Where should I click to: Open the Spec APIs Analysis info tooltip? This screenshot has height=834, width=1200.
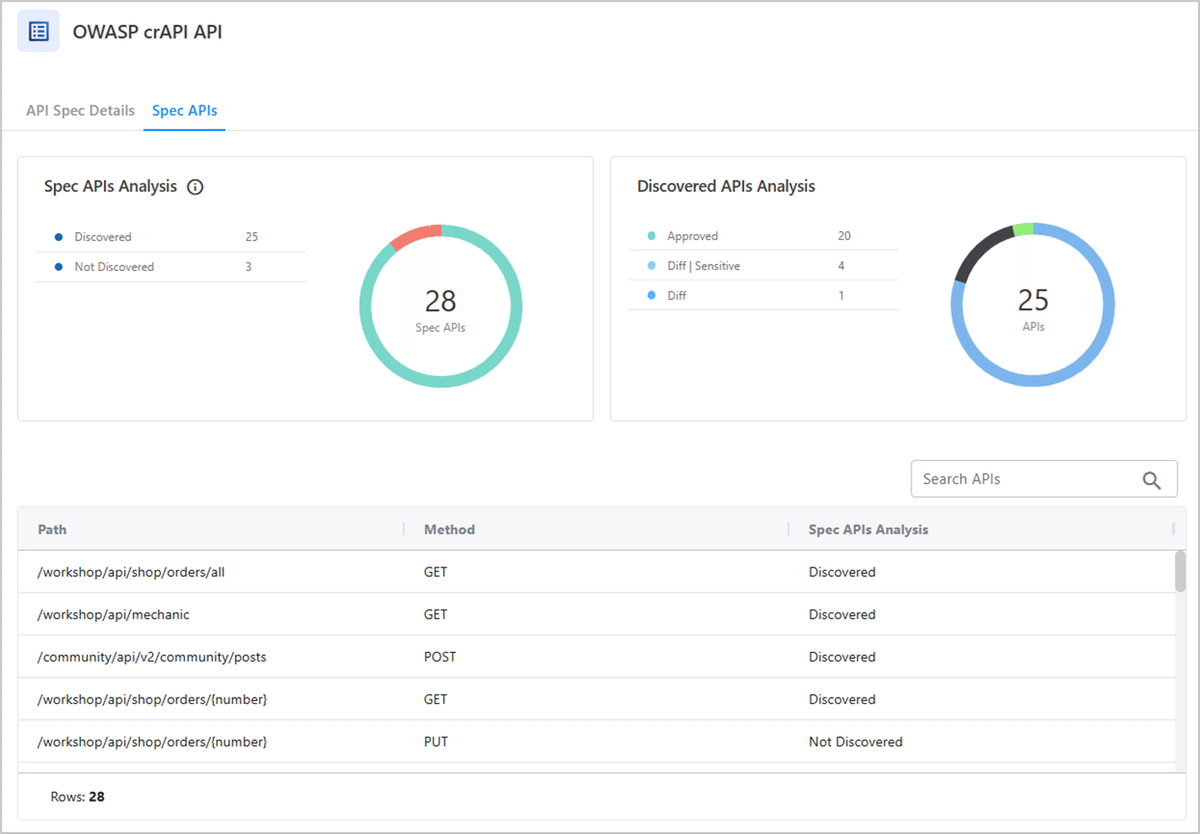click(x=195, y=186)
